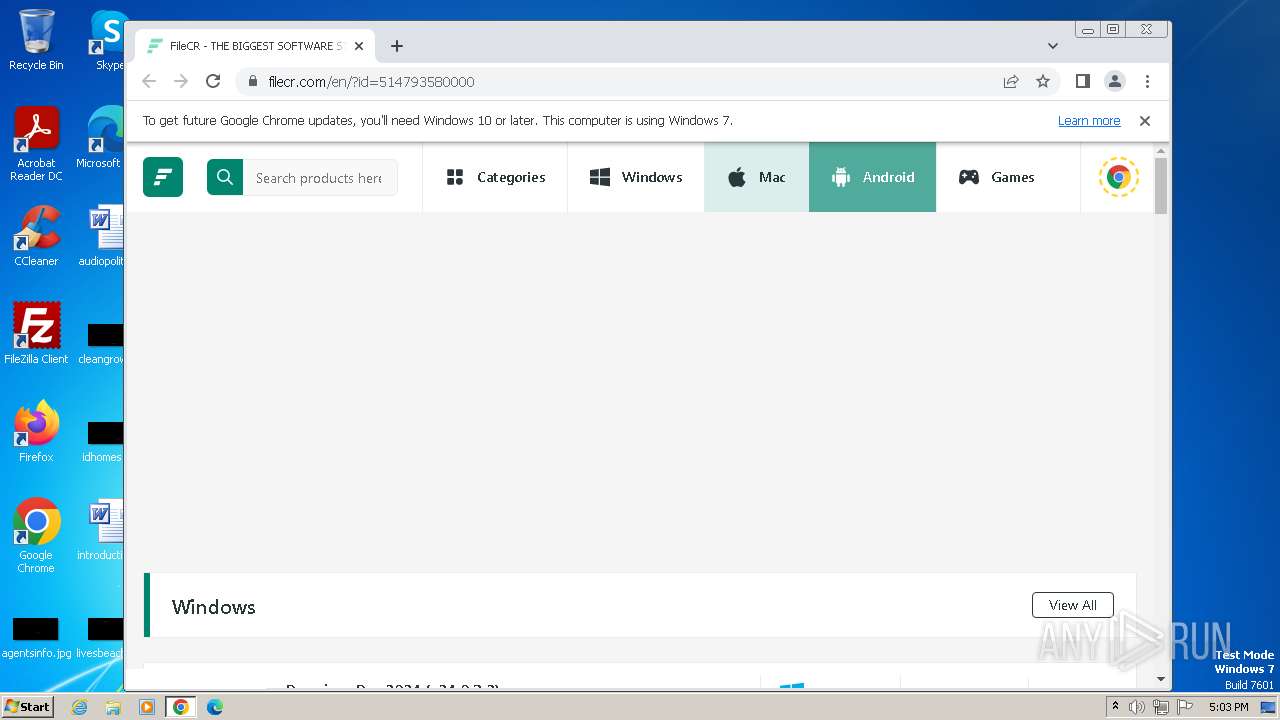The image size is (1280, 720).
Task: Open FileZilla Client desktop icon
Action: 36,334
